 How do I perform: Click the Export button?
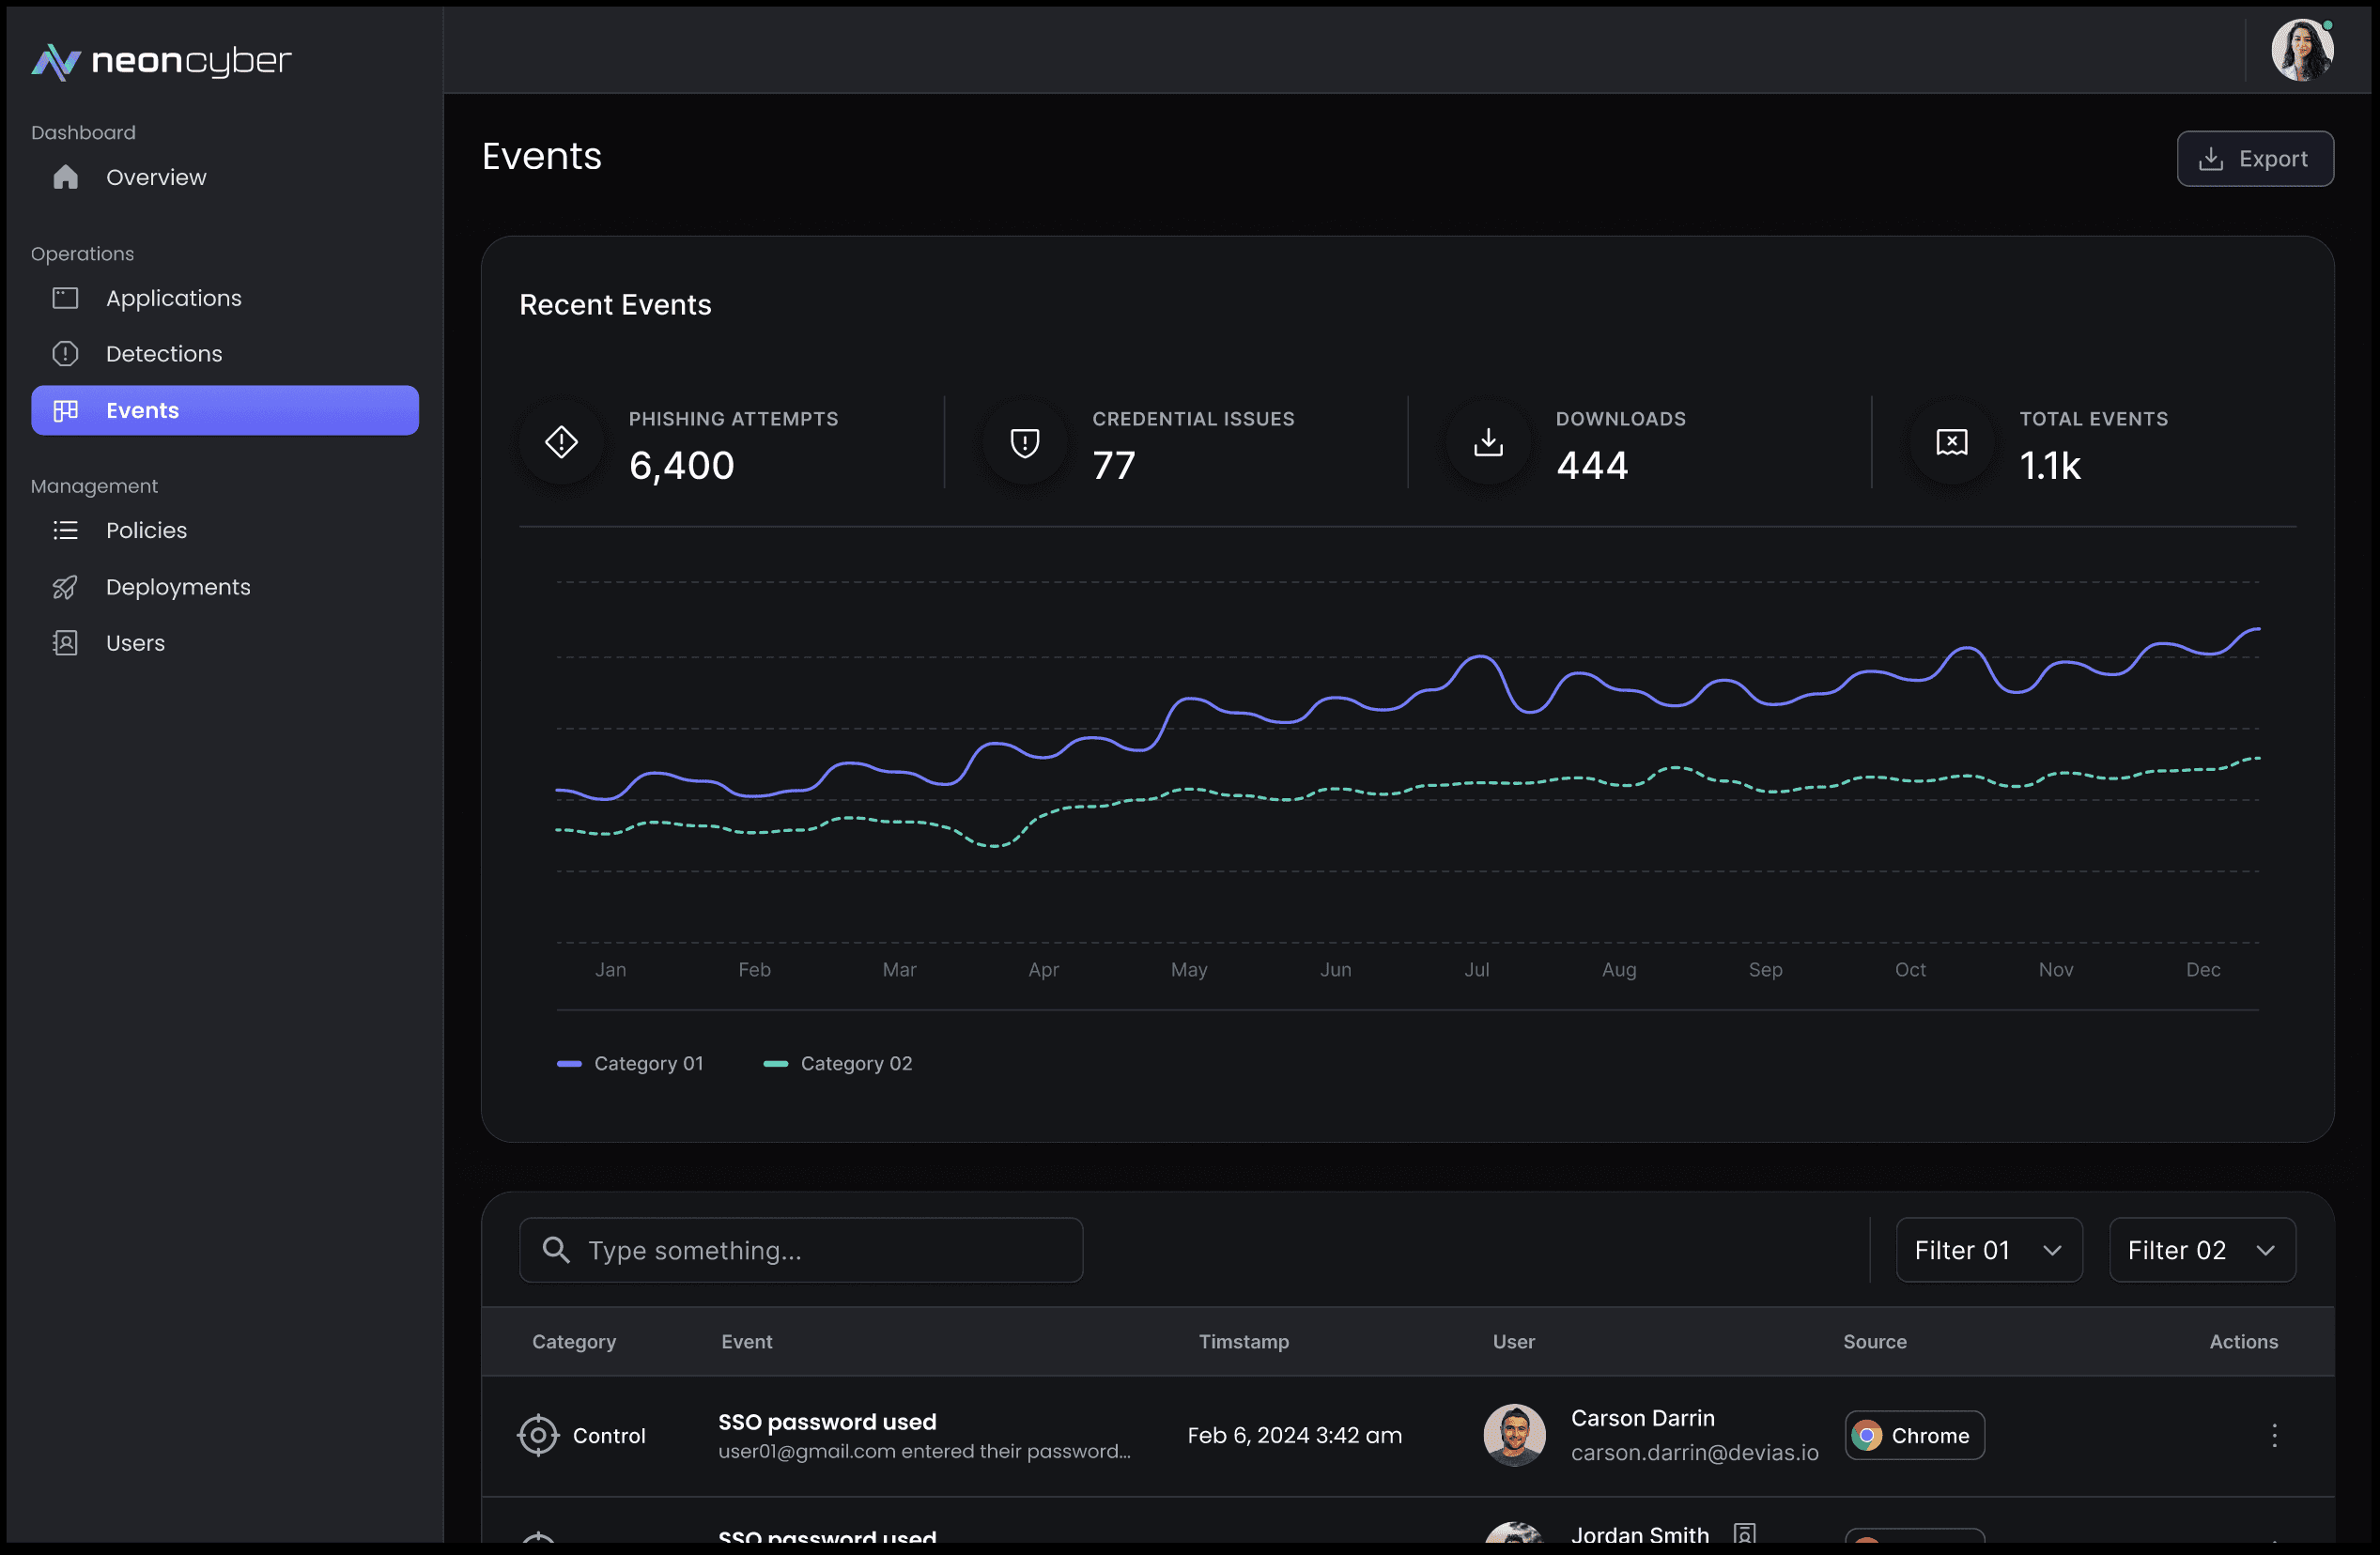[x=2254, y=159]
